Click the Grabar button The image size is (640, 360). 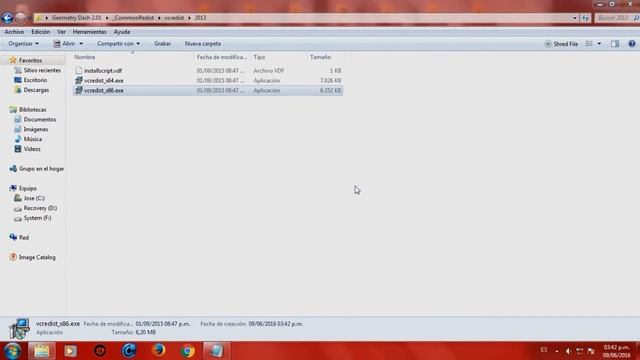162,44
